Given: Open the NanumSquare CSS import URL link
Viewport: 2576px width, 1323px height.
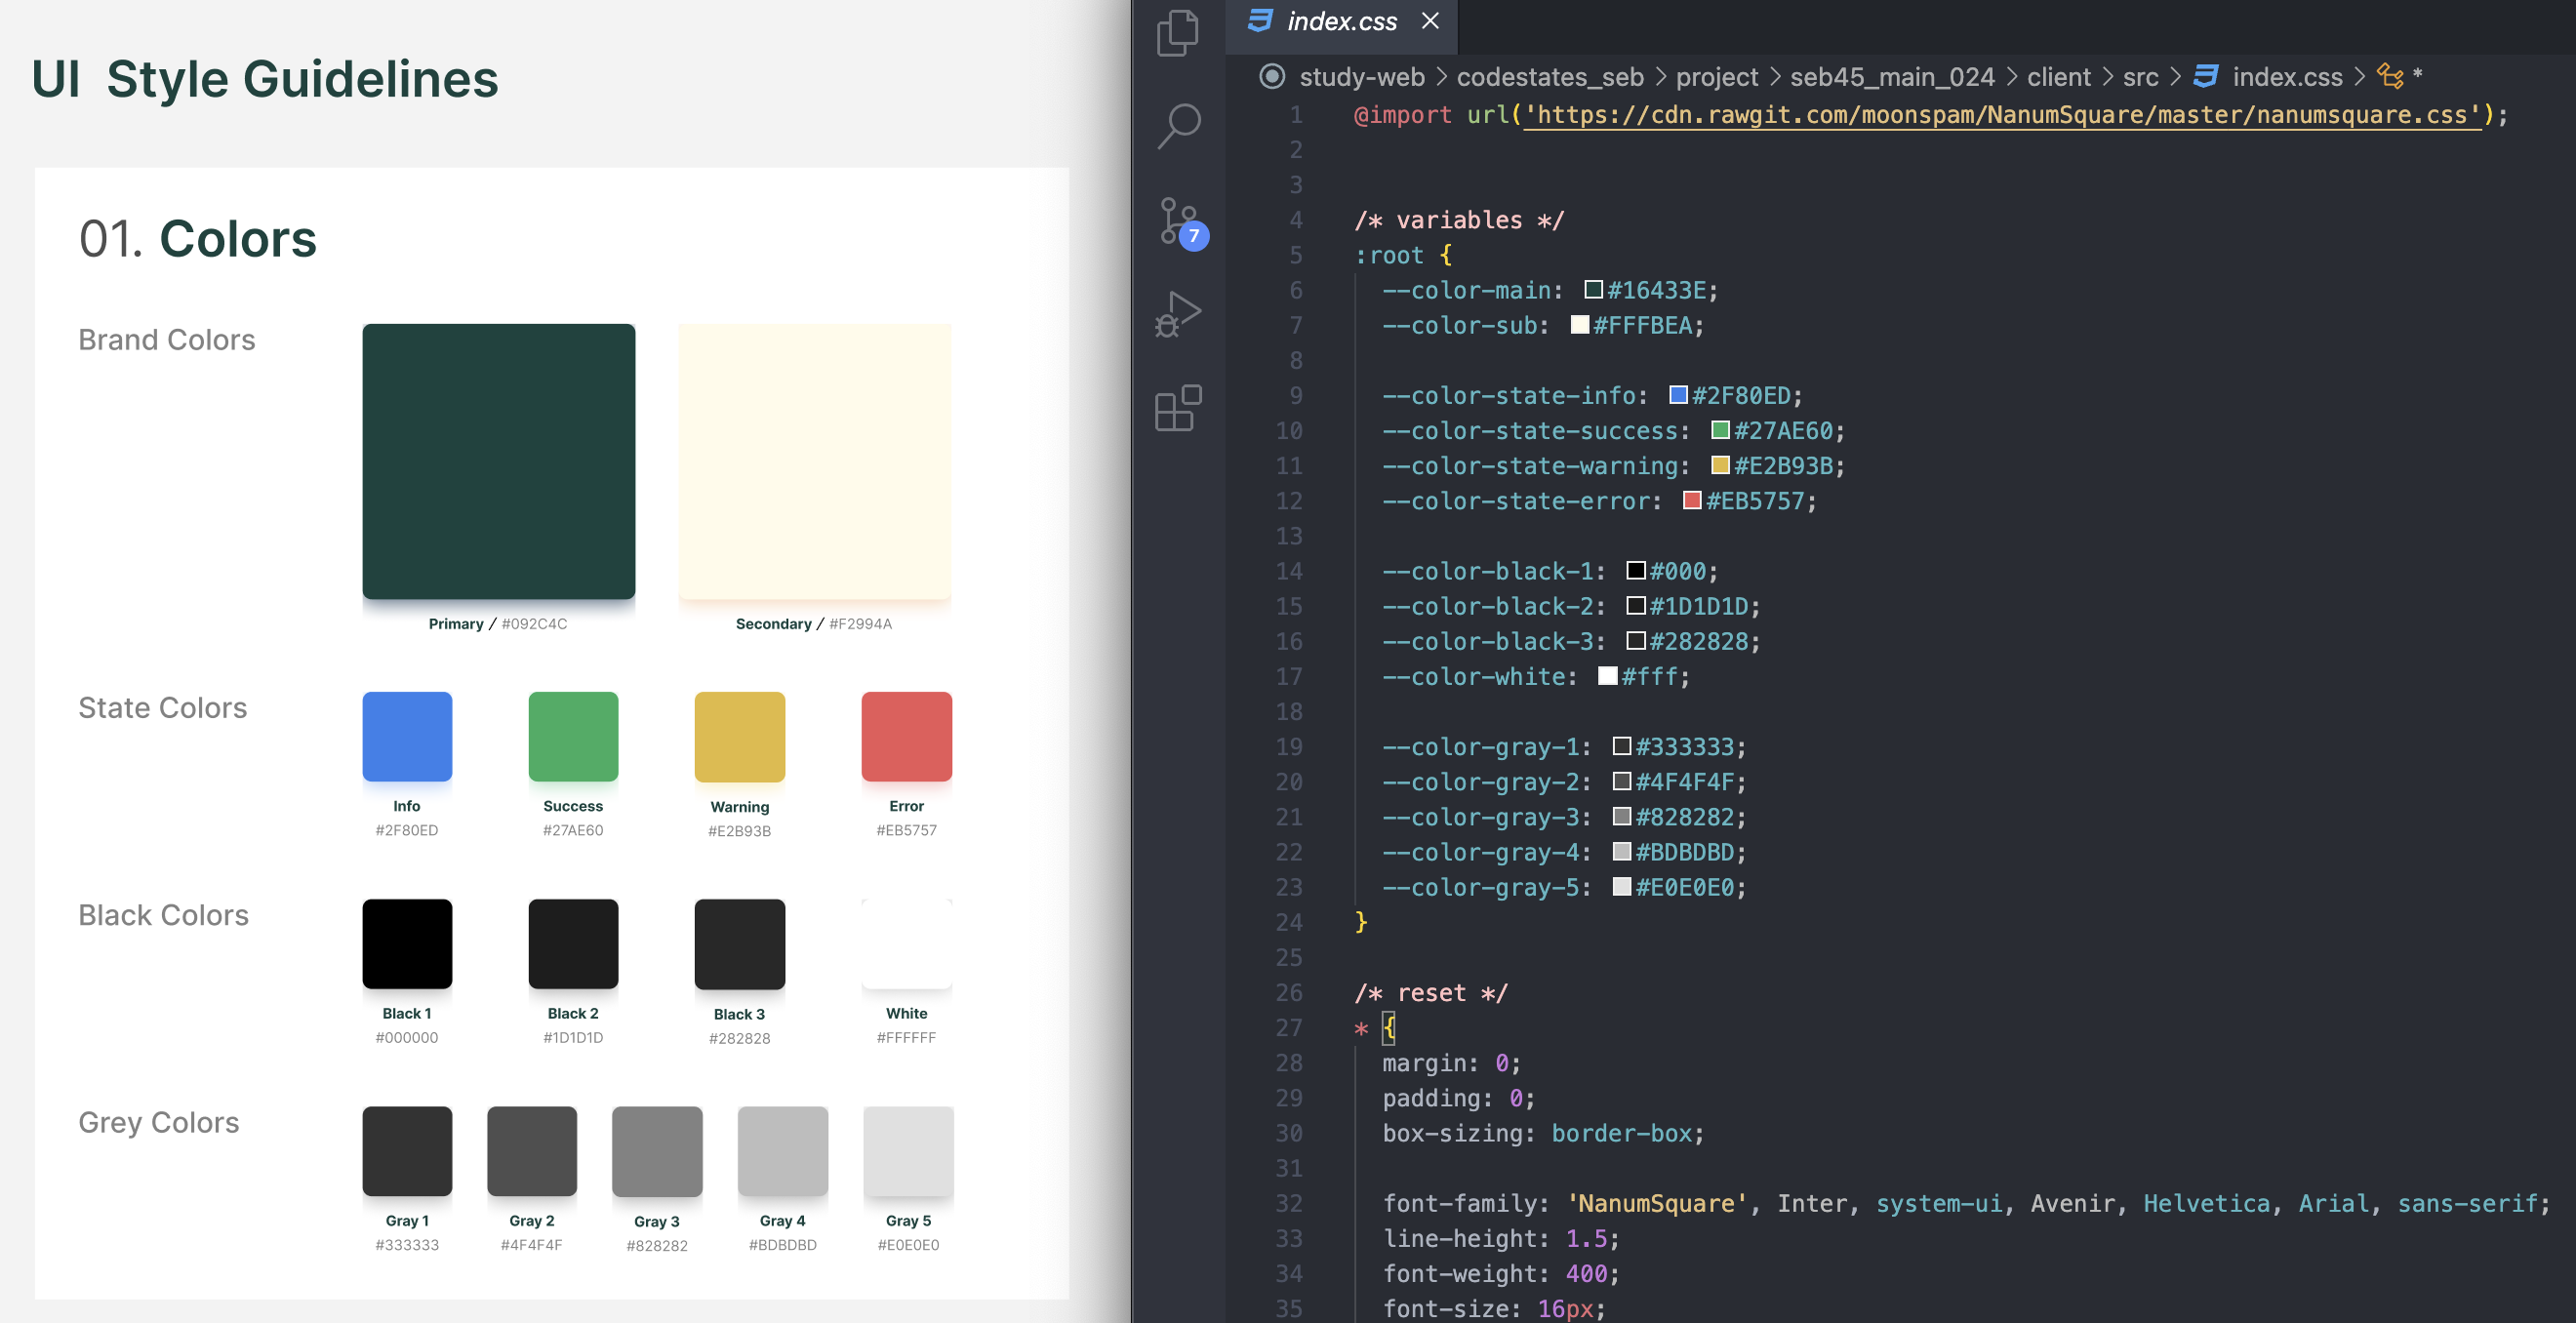Looking at the screenshot, I should click(2002, 116).
